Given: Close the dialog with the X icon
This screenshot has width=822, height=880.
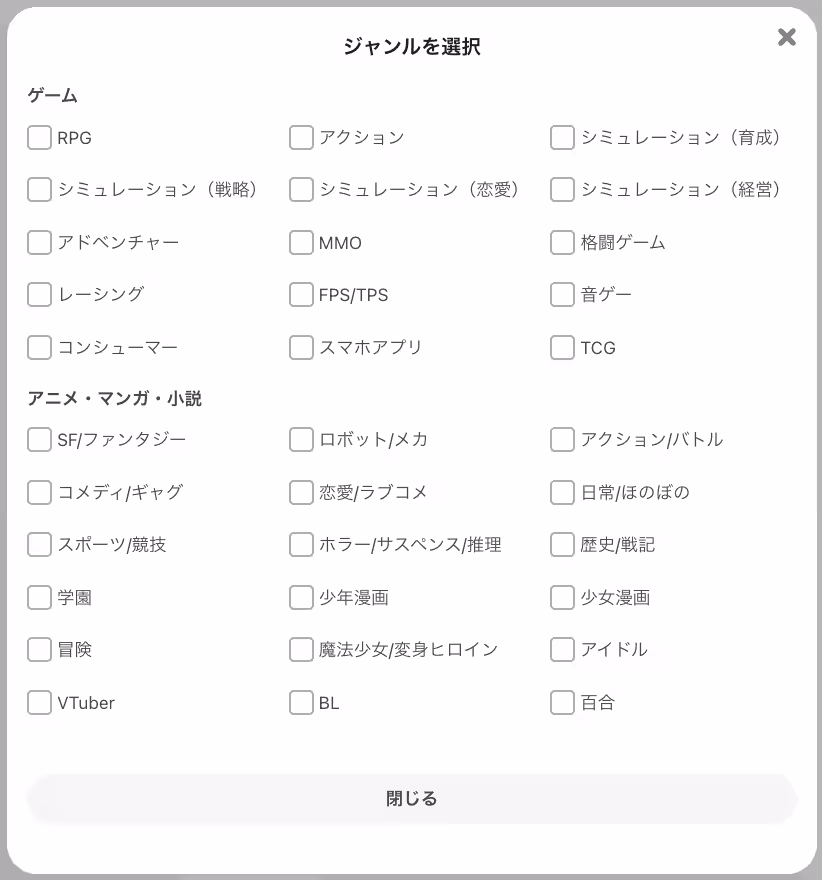Looking at the screenshot, I should (x=786, y=38).
